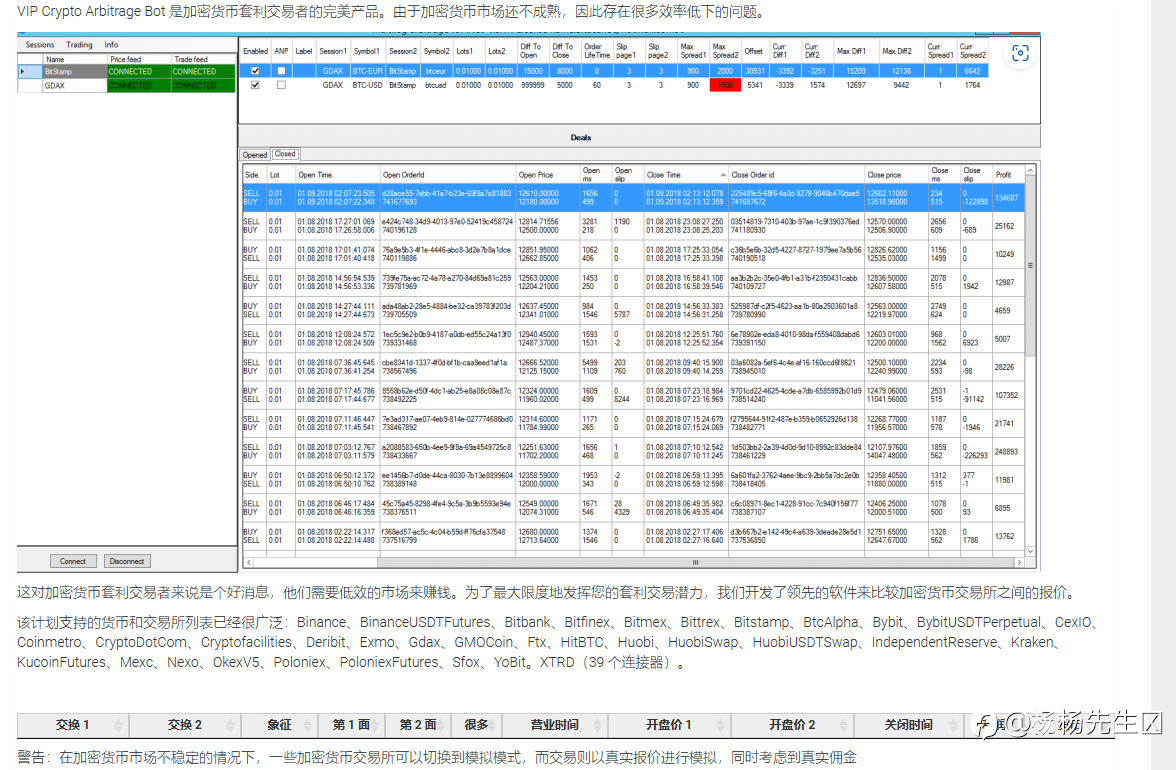Toggle Enabled checkbox for the BTC-USD row
The width and height of the screenshot is (1176, 770).
(x=255, y=85)
